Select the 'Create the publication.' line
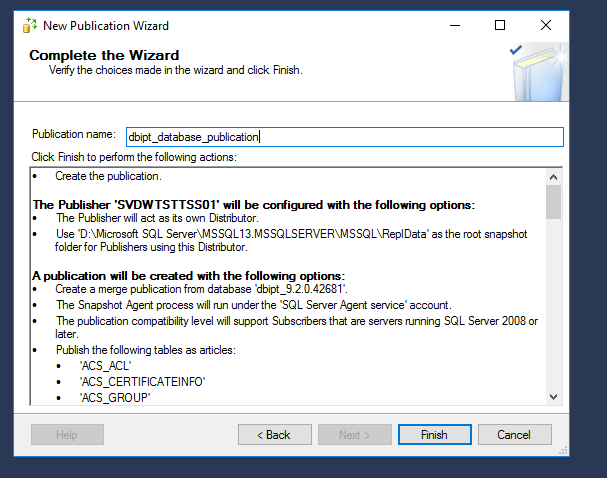Screen dimensions: 607x478 108,176
